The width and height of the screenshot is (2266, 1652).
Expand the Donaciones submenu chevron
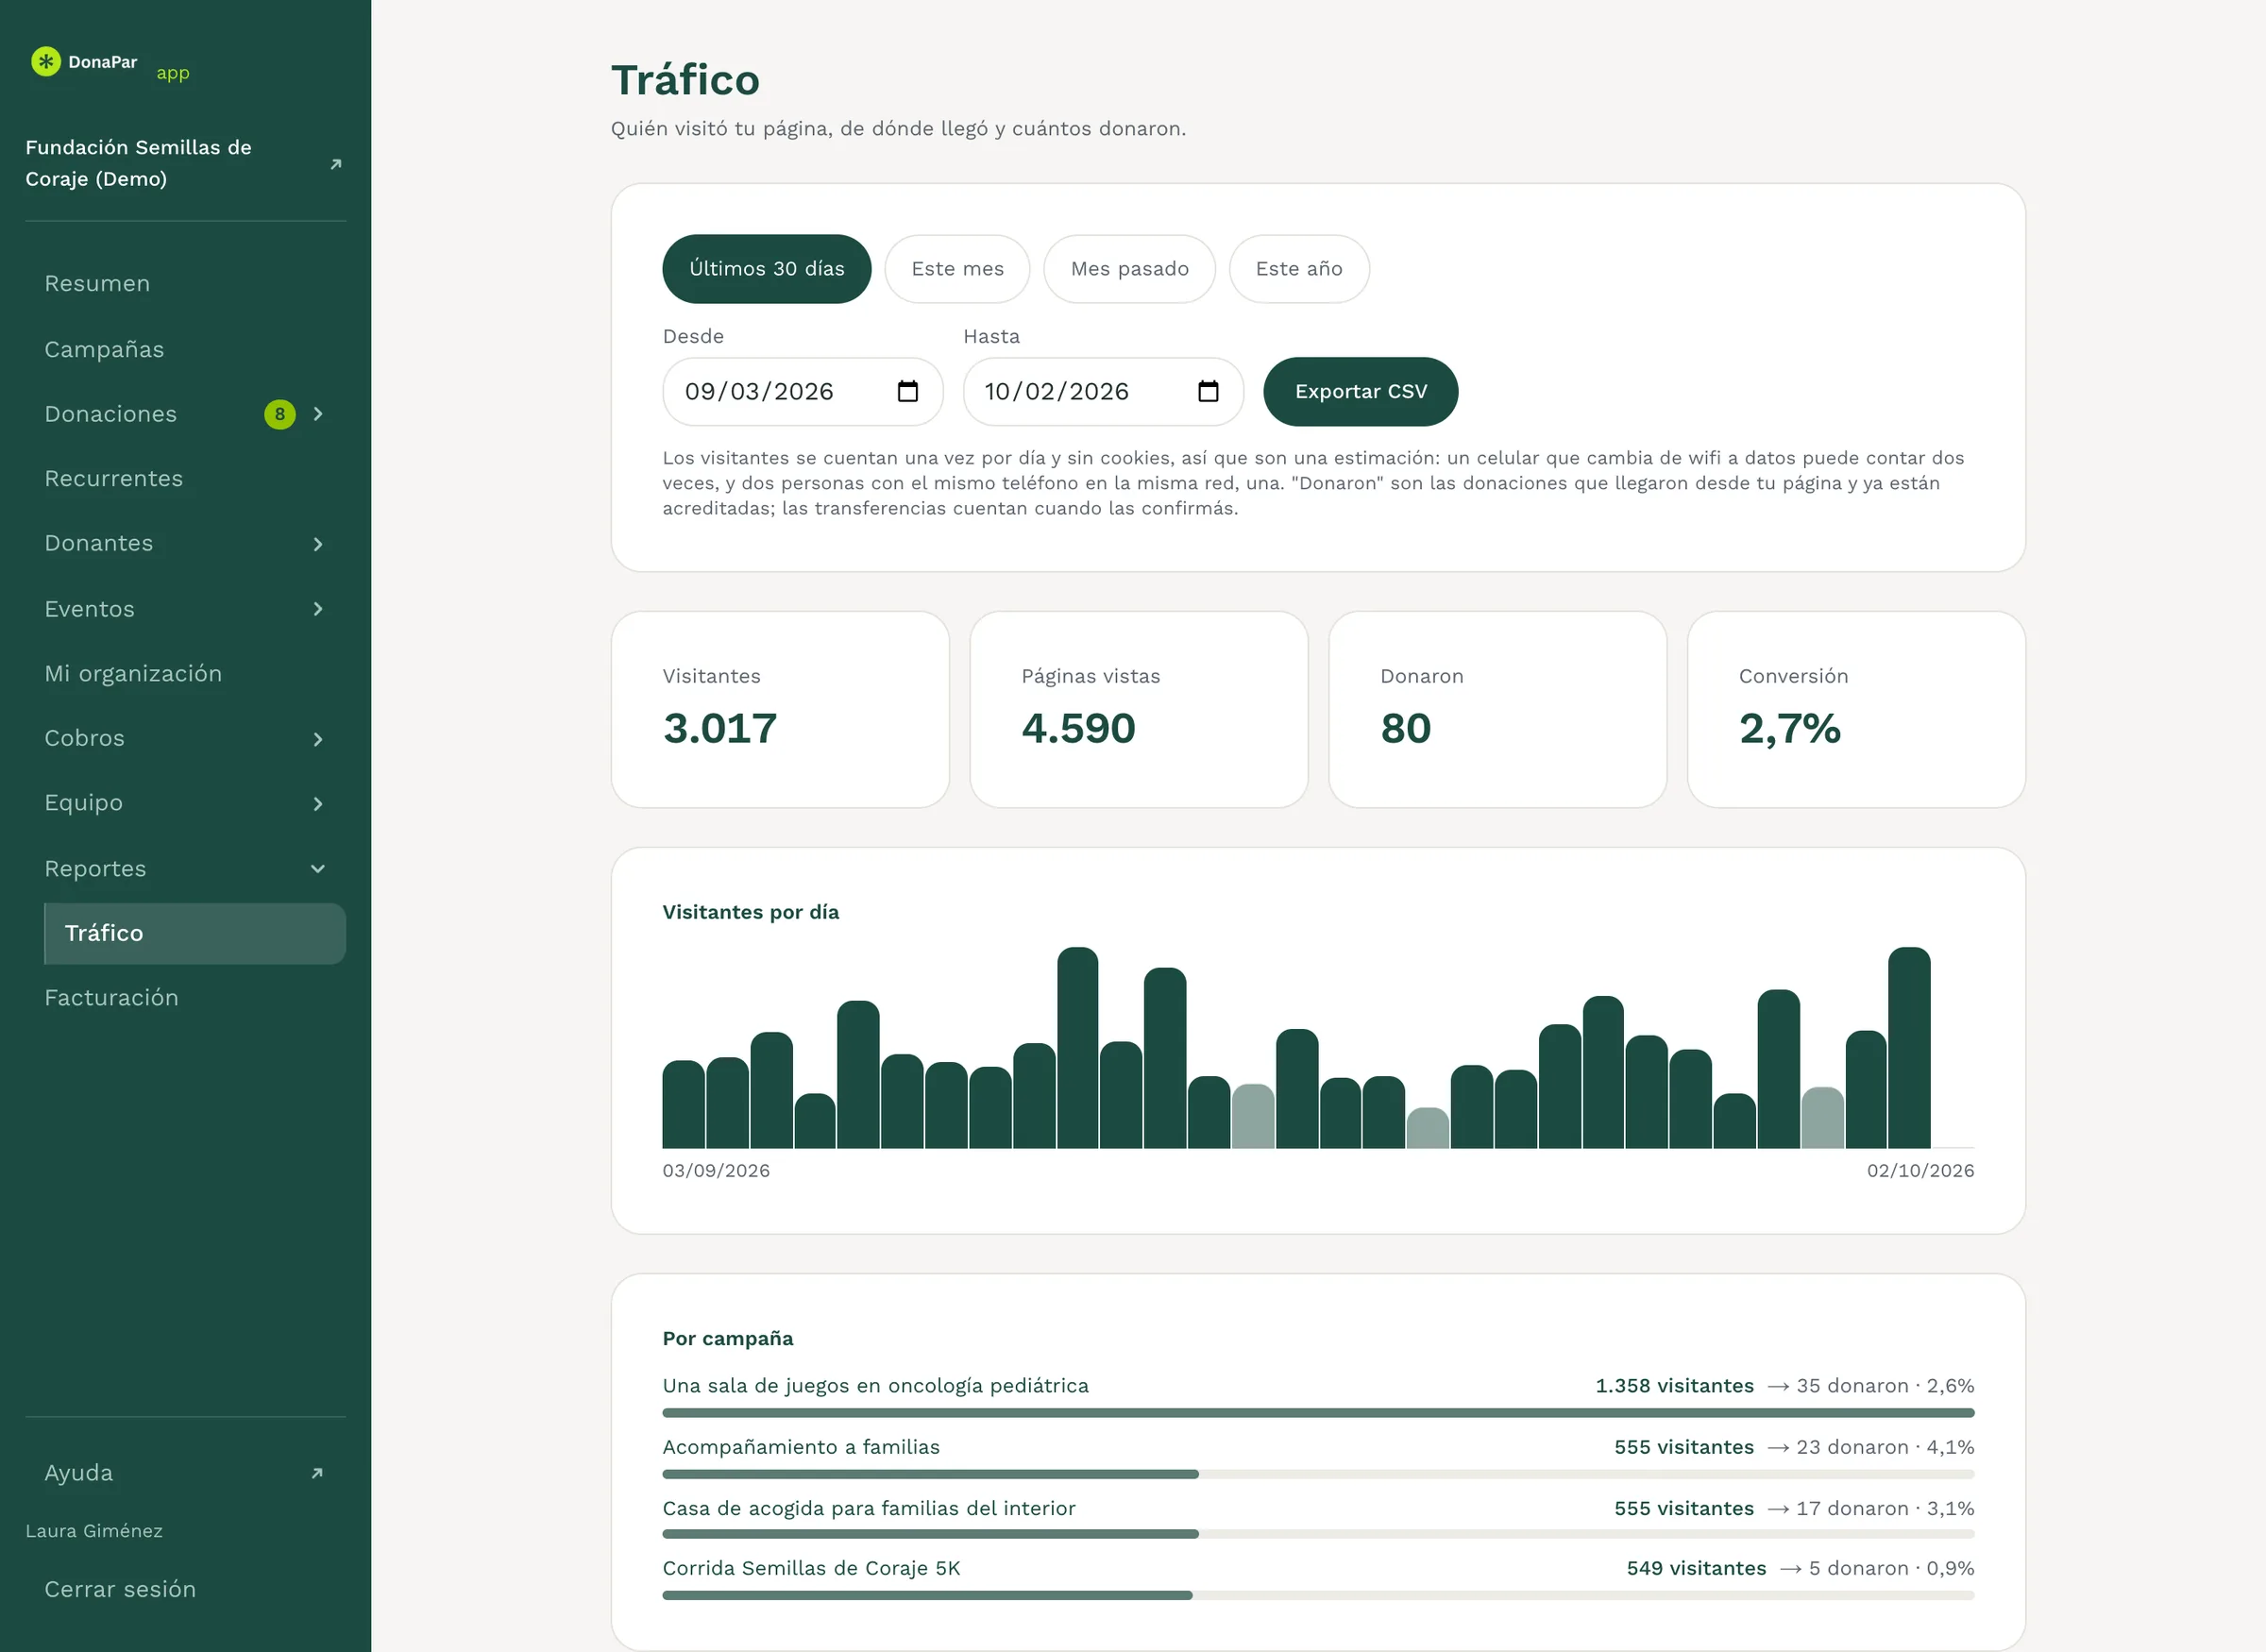click(x=318, y=414)
